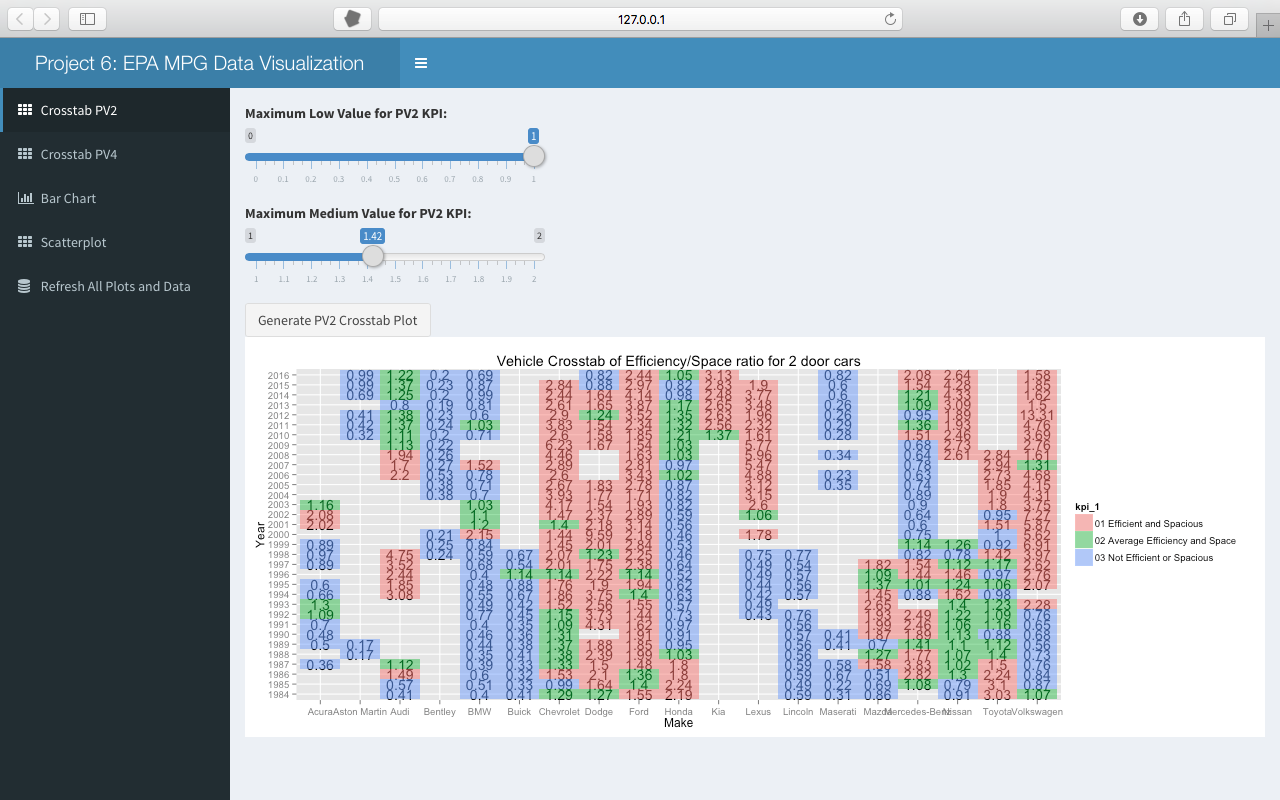Viewport: 1280px width, 800px height.
Task: Open Crosstab PV4 menu item
Action: pos(115,154)
